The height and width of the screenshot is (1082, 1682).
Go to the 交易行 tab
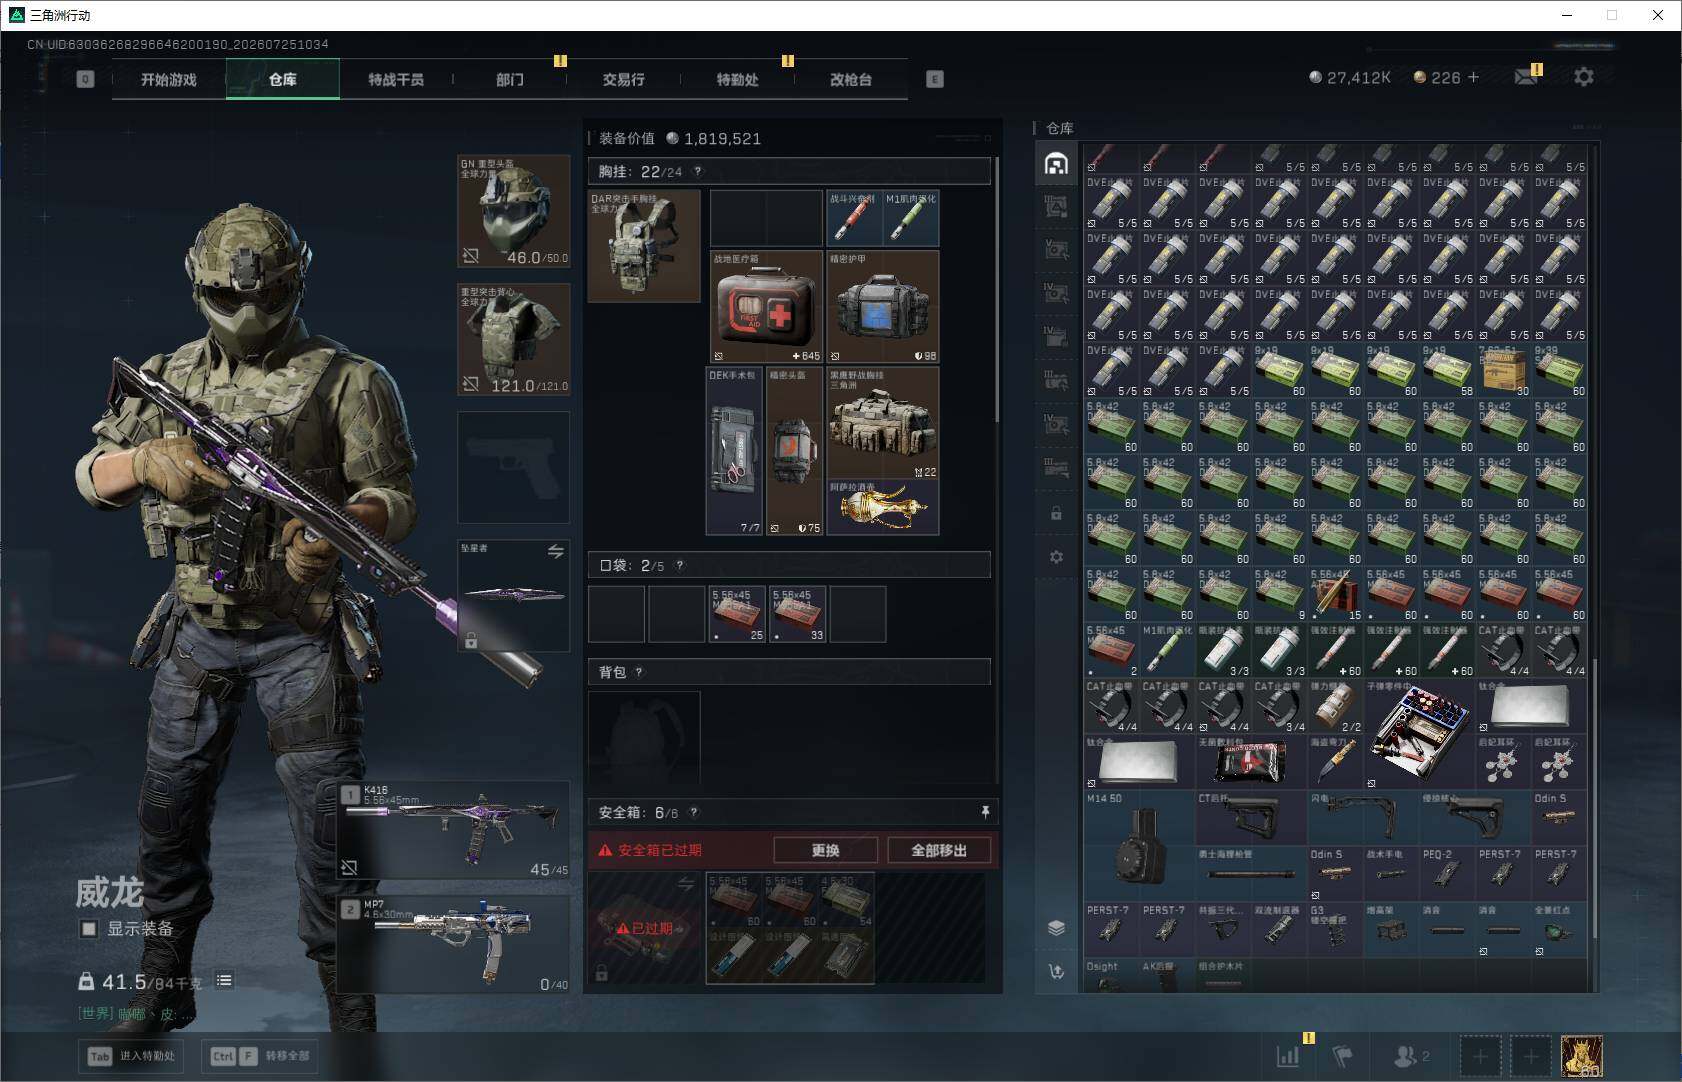coord(624,79)
